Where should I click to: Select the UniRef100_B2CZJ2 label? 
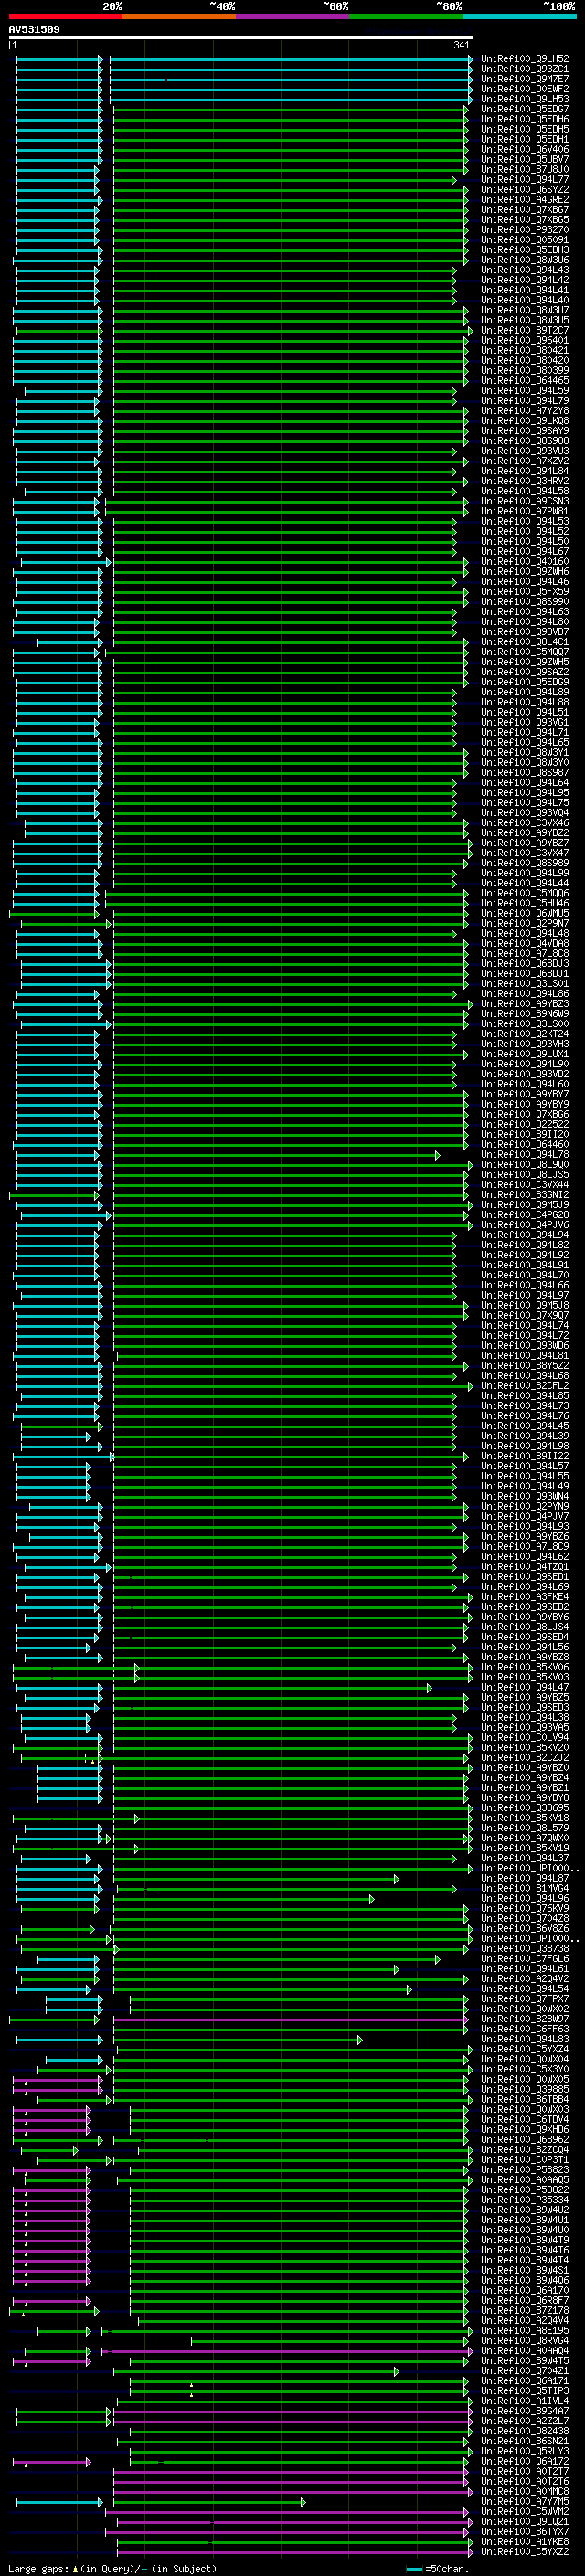(x=525, y=1757)
